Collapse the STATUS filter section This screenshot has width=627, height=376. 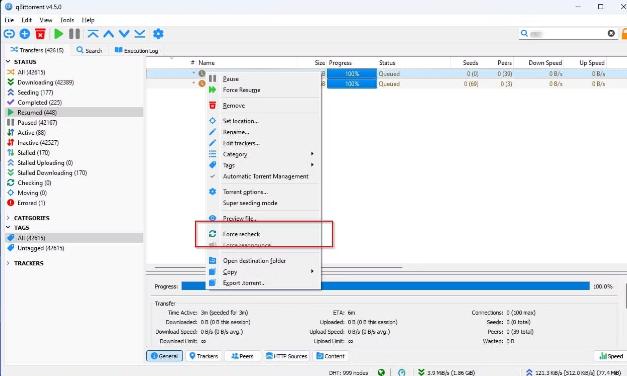(8, 62)
